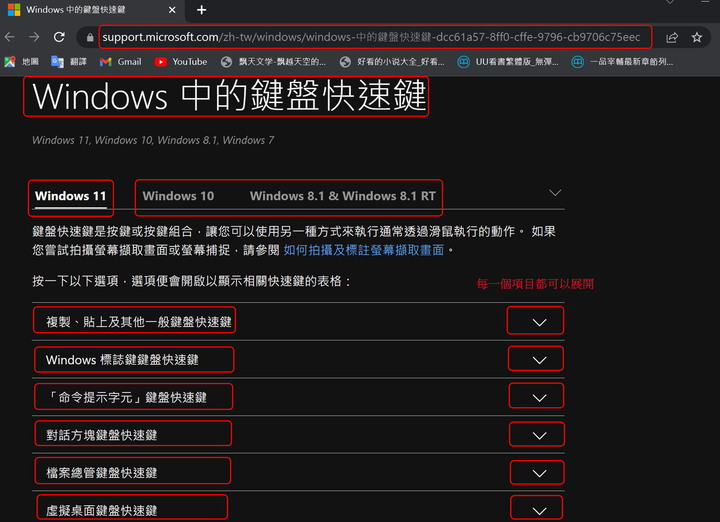Switch to the Windows 10 tab
The image size is (720, 522).
pyautogui.click(x=178, y=196)
